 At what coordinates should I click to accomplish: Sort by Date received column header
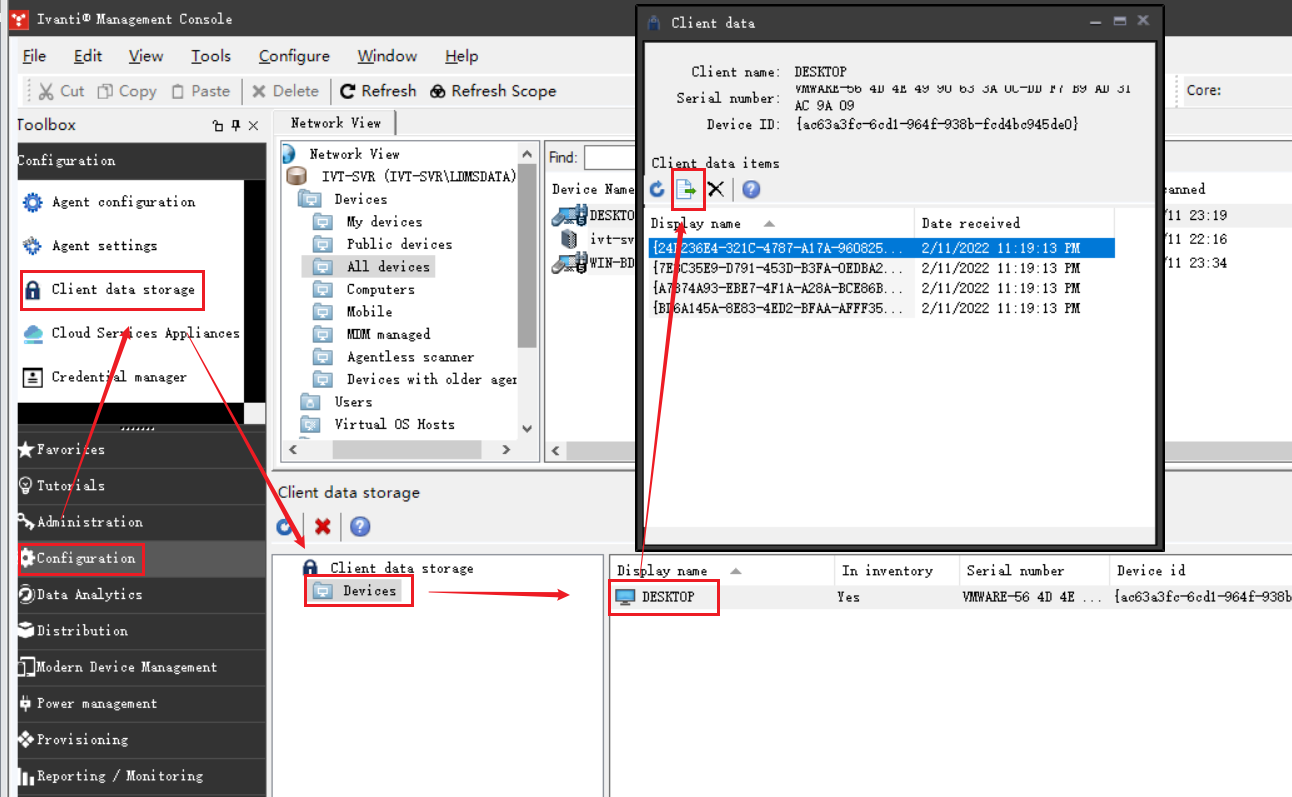pyautogui.click(x=970, y=223)
